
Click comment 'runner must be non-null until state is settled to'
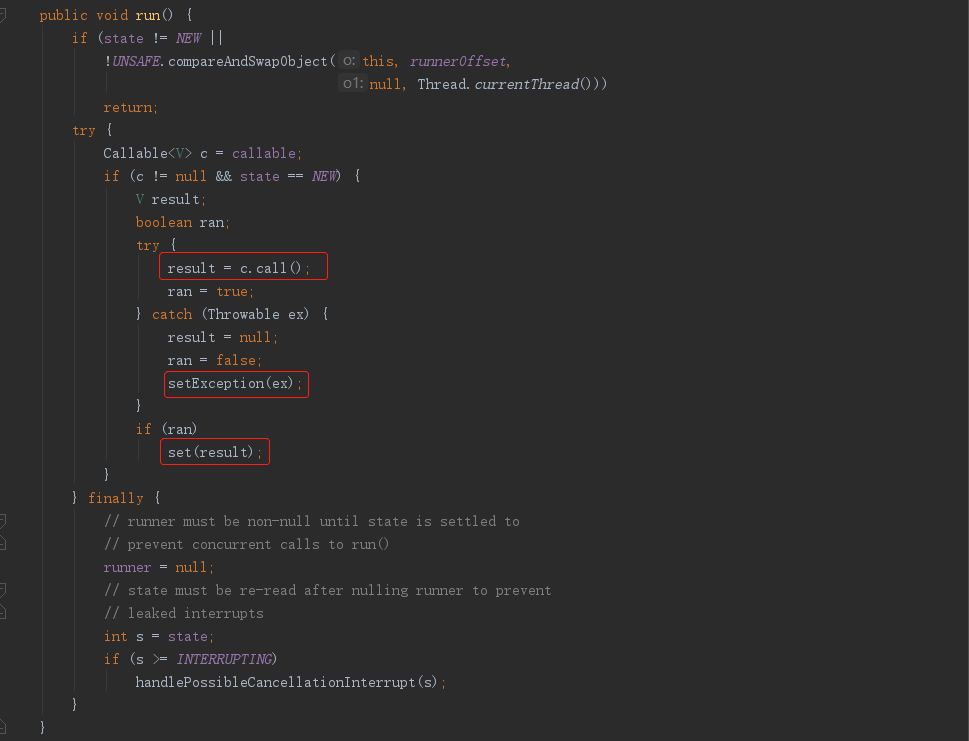[x=311, y=522]
